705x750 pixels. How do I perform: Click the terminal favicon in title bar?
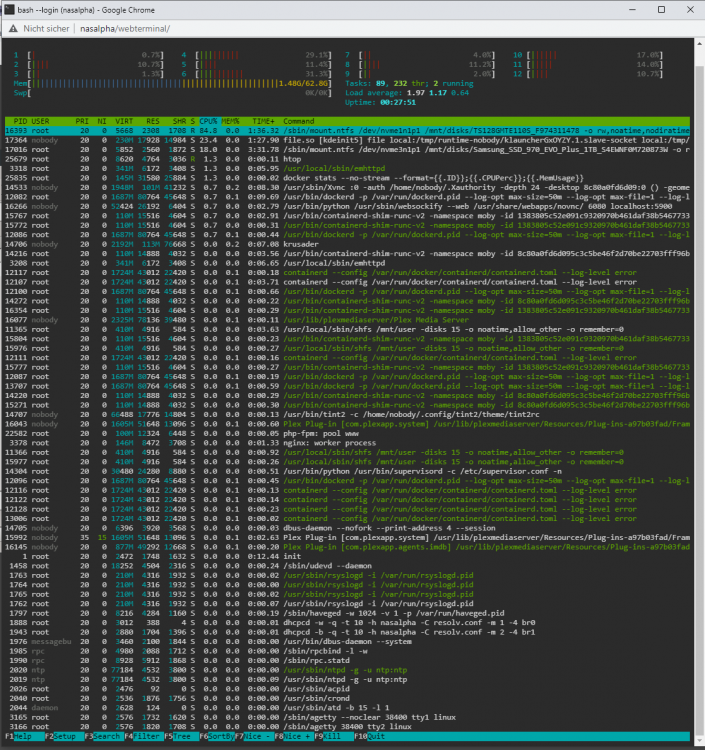coord(9,10)
